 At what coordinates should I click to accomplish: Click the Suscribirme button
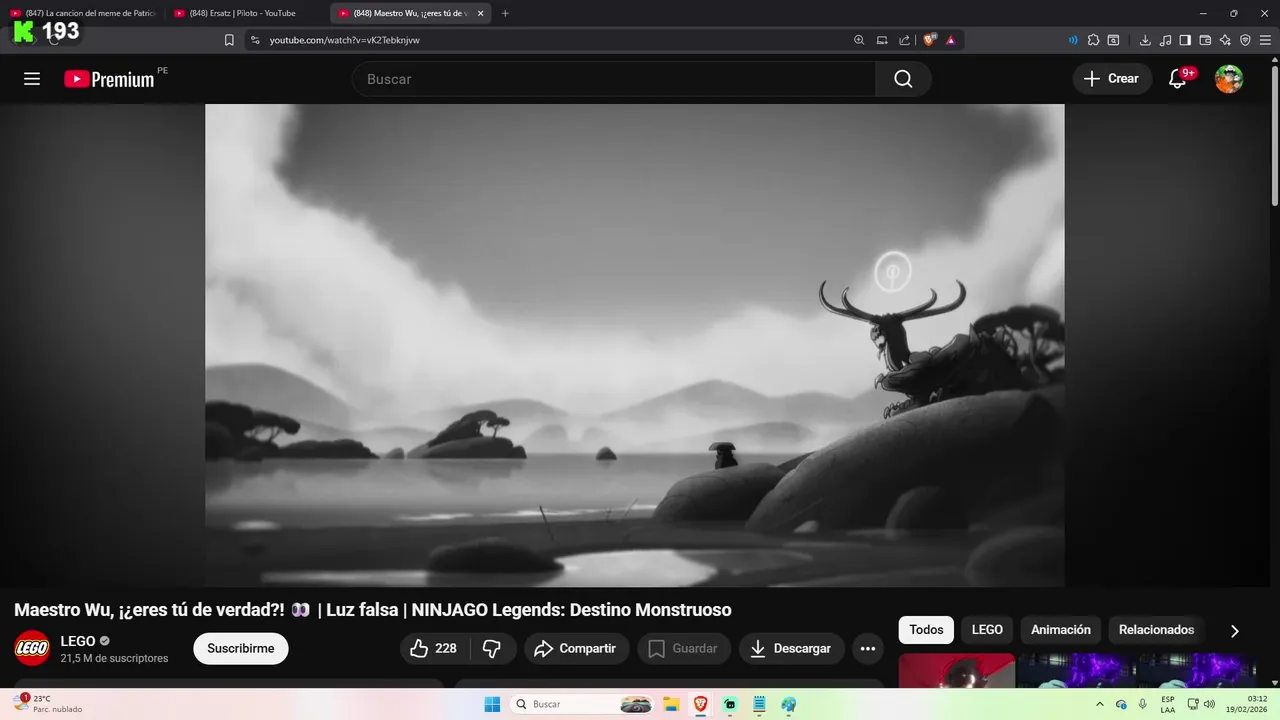point(241,649)
